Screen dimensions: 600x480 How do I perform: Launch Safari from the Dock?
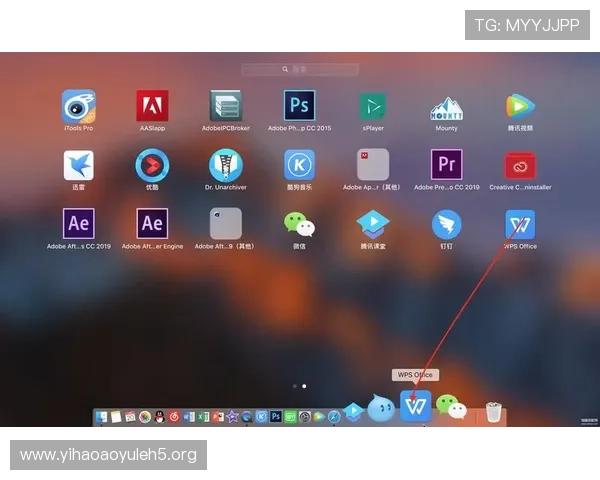(x=334, y=416)
